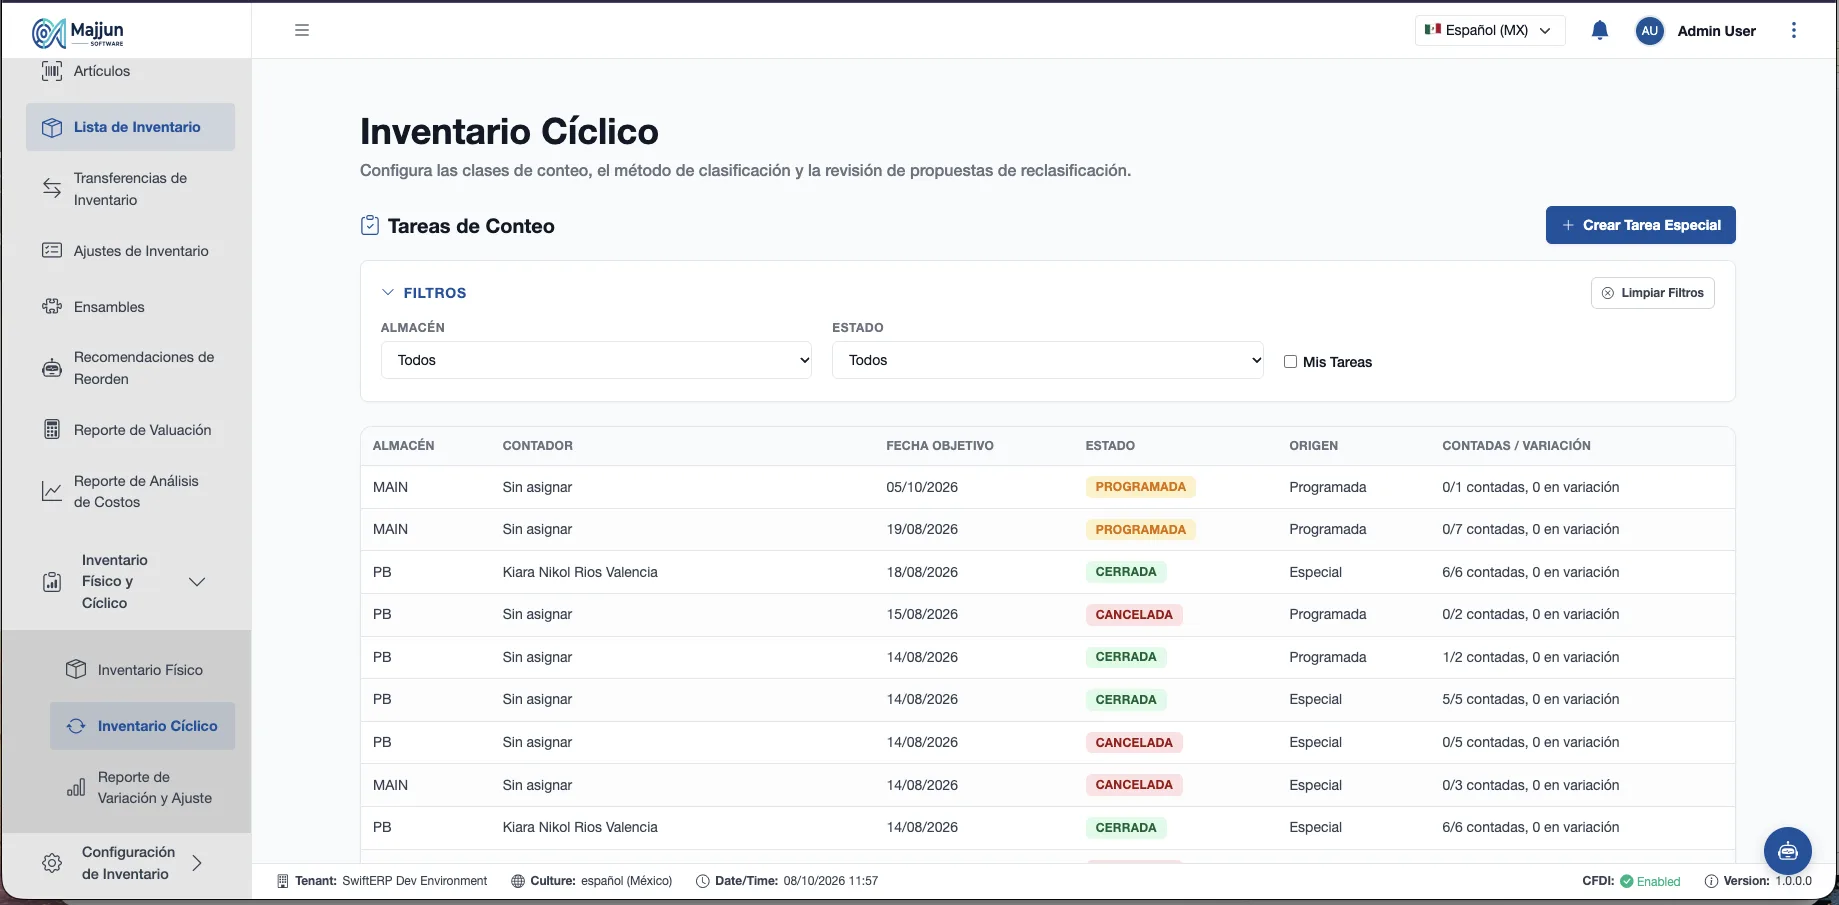
Task: Click the CERRADA badge on the 18/08/2026 row
Action: pos(1126,572)
